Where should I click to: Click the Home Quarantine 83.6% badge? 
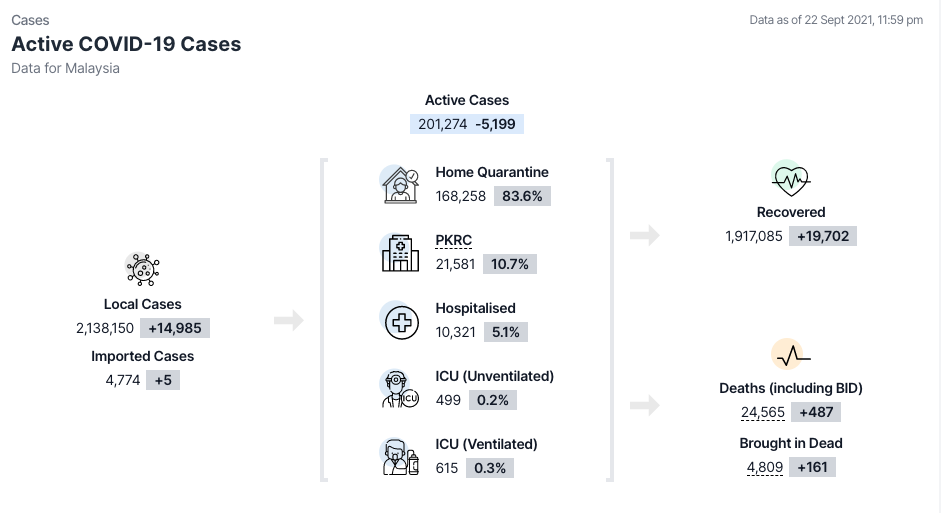click(x=522, y=196)
